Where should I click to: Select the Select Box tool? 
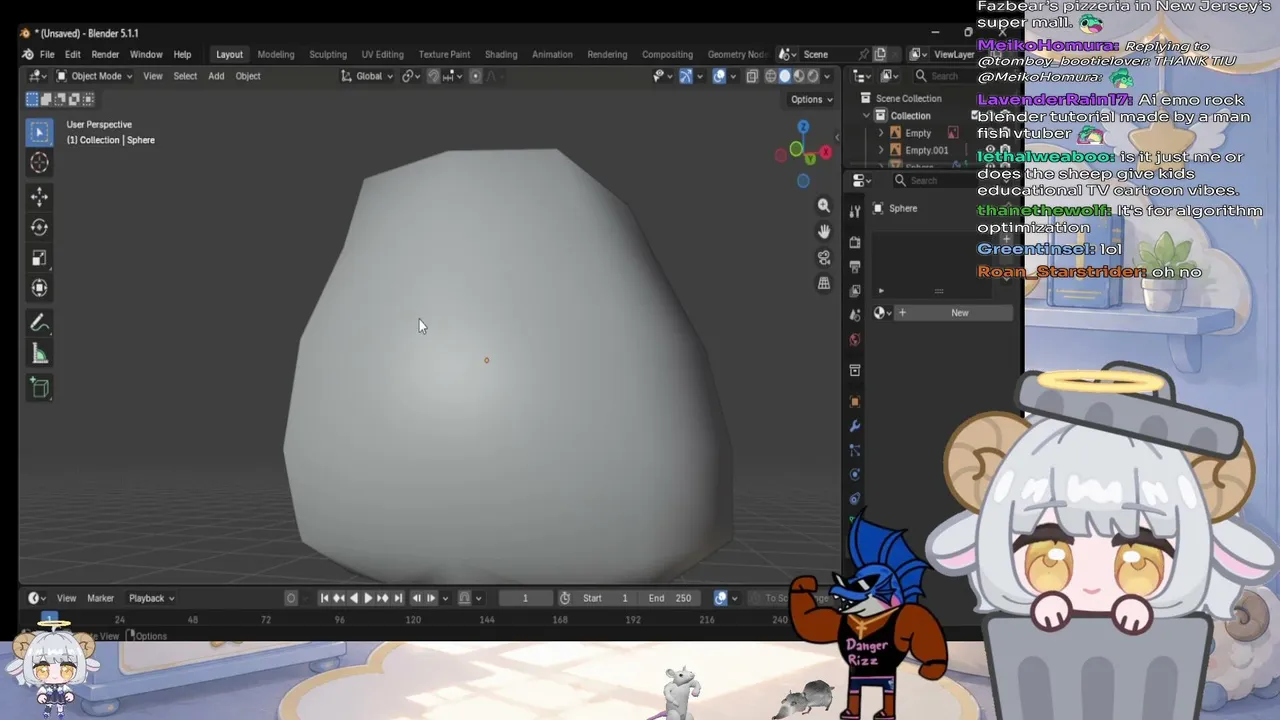[40, 132]
